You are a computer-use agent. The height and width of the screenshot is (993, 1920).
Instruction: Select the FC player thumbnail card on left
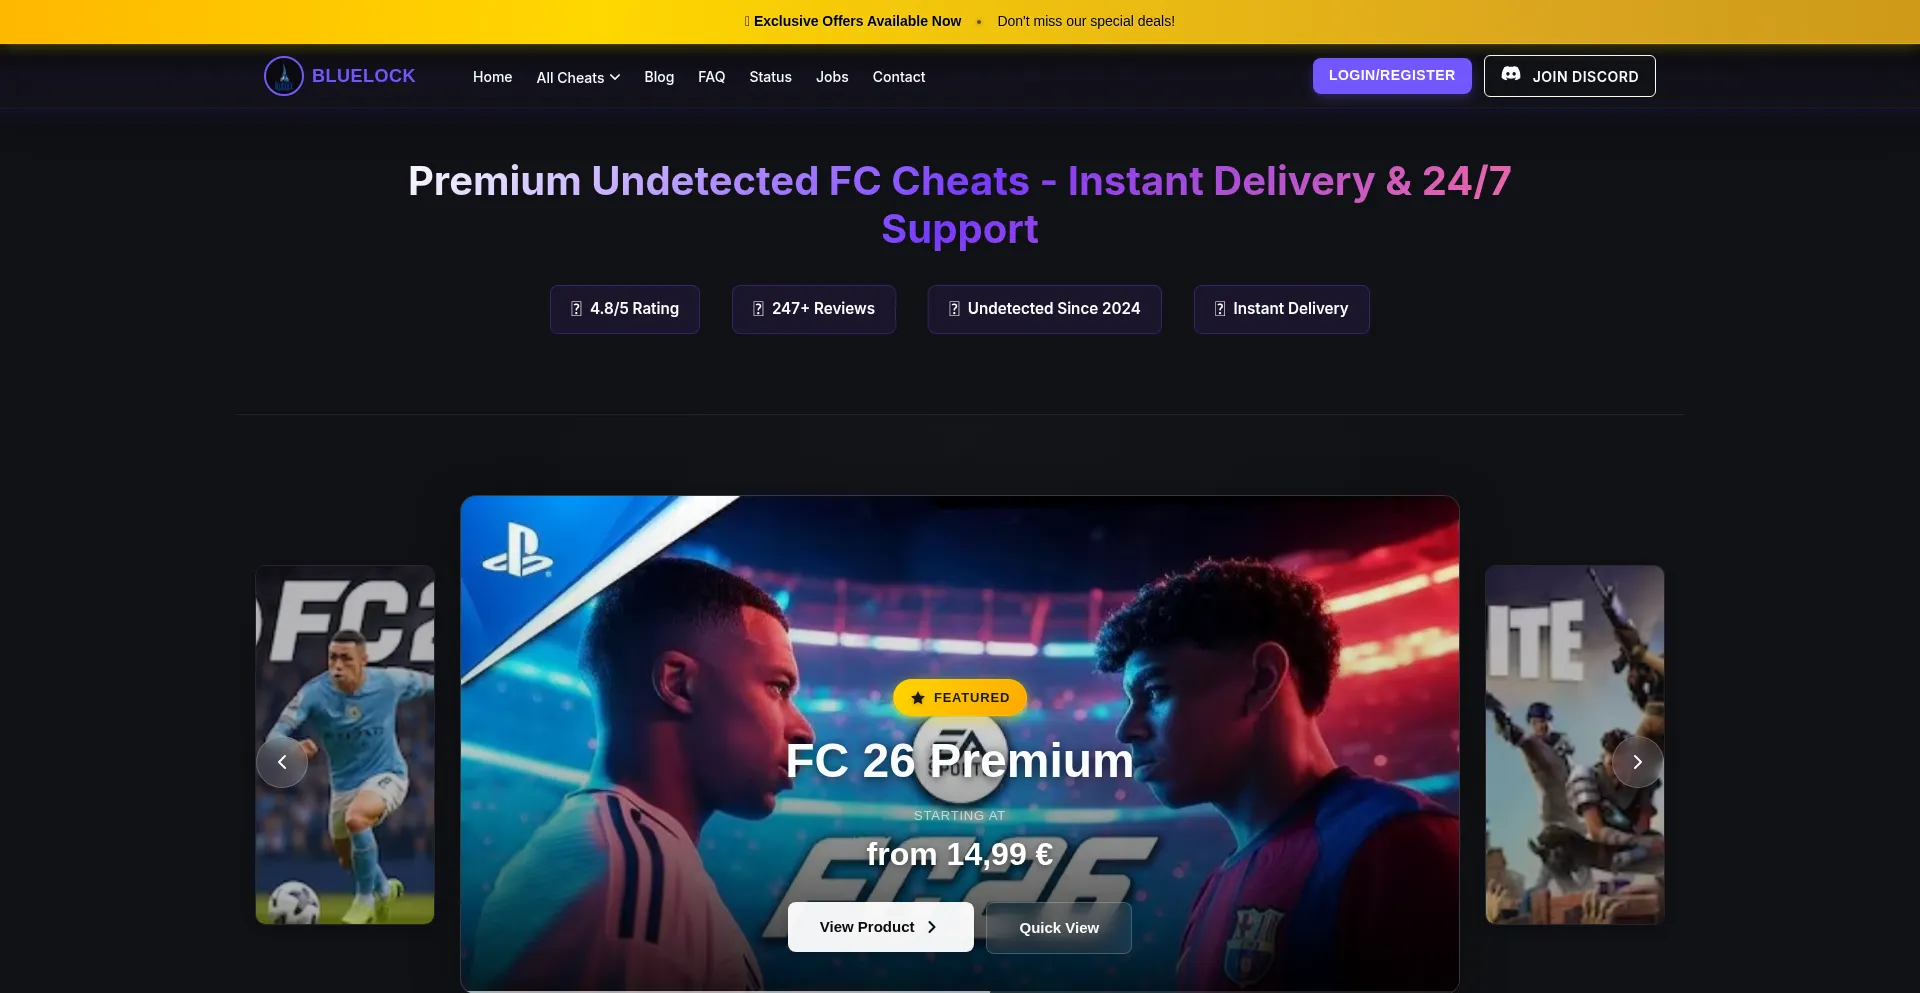(345, 745)
